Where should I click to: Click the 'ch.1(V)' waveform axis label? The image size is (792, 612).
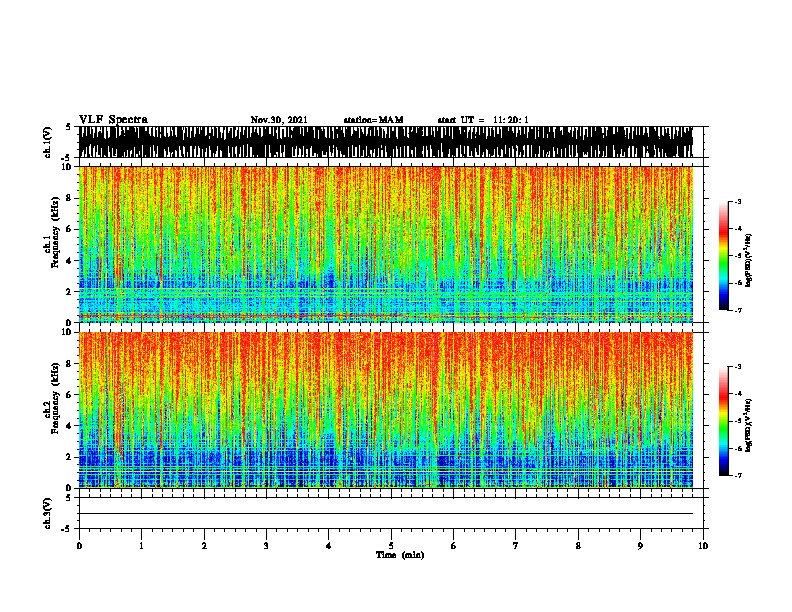point(48,142)
